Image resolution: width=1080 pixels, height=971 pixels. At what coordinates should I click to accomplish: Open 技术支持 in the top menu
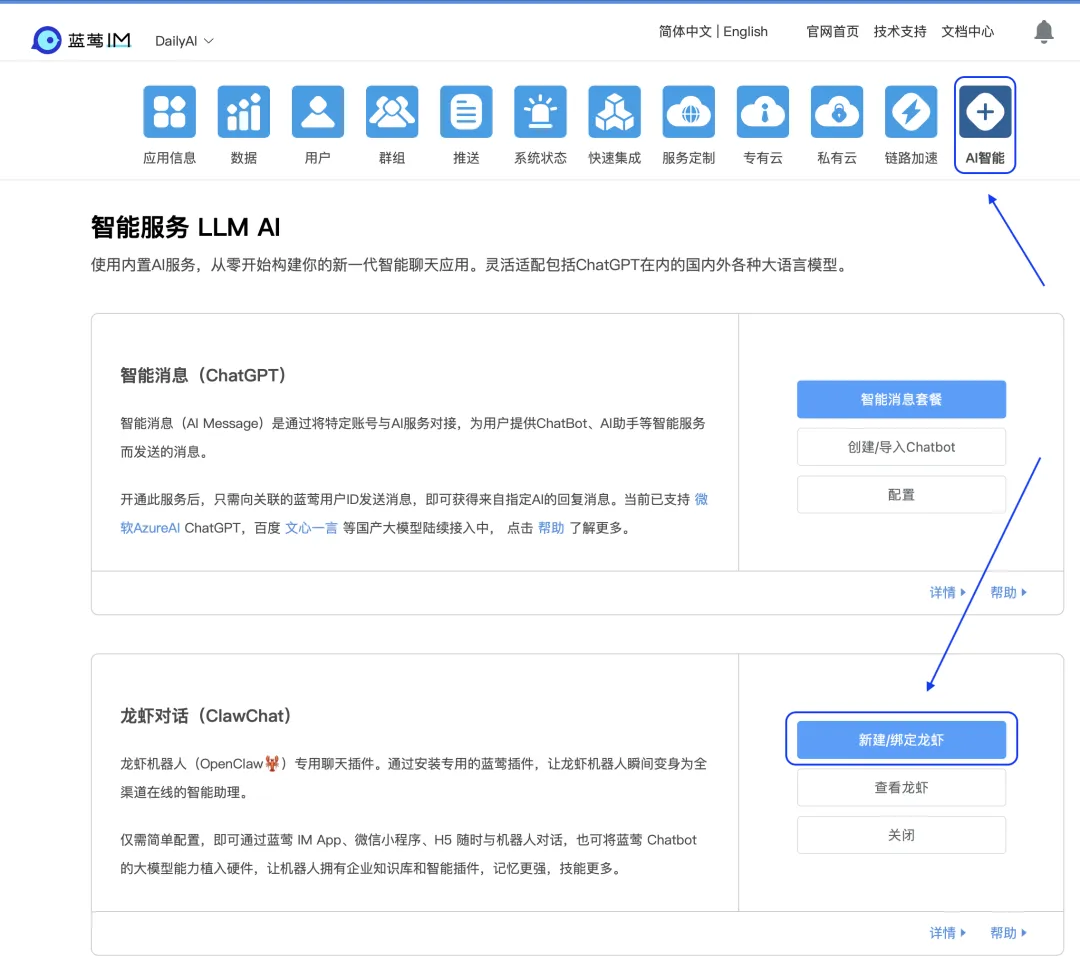coord(900,32)
